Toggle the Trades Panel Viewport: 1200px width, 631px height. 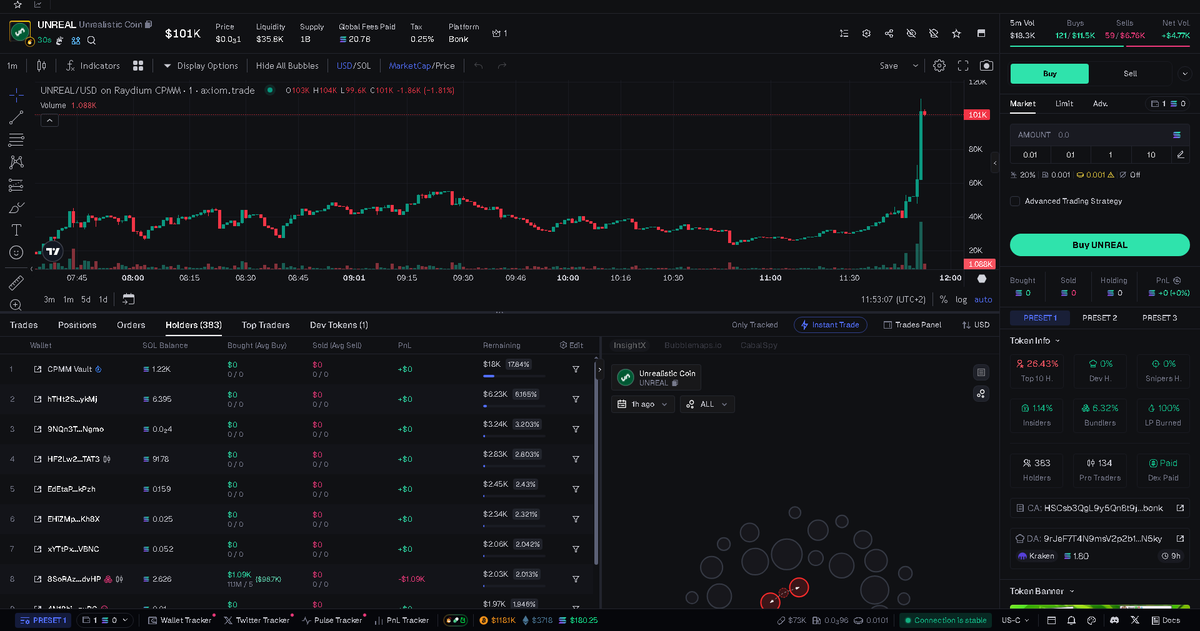point(912,325)
